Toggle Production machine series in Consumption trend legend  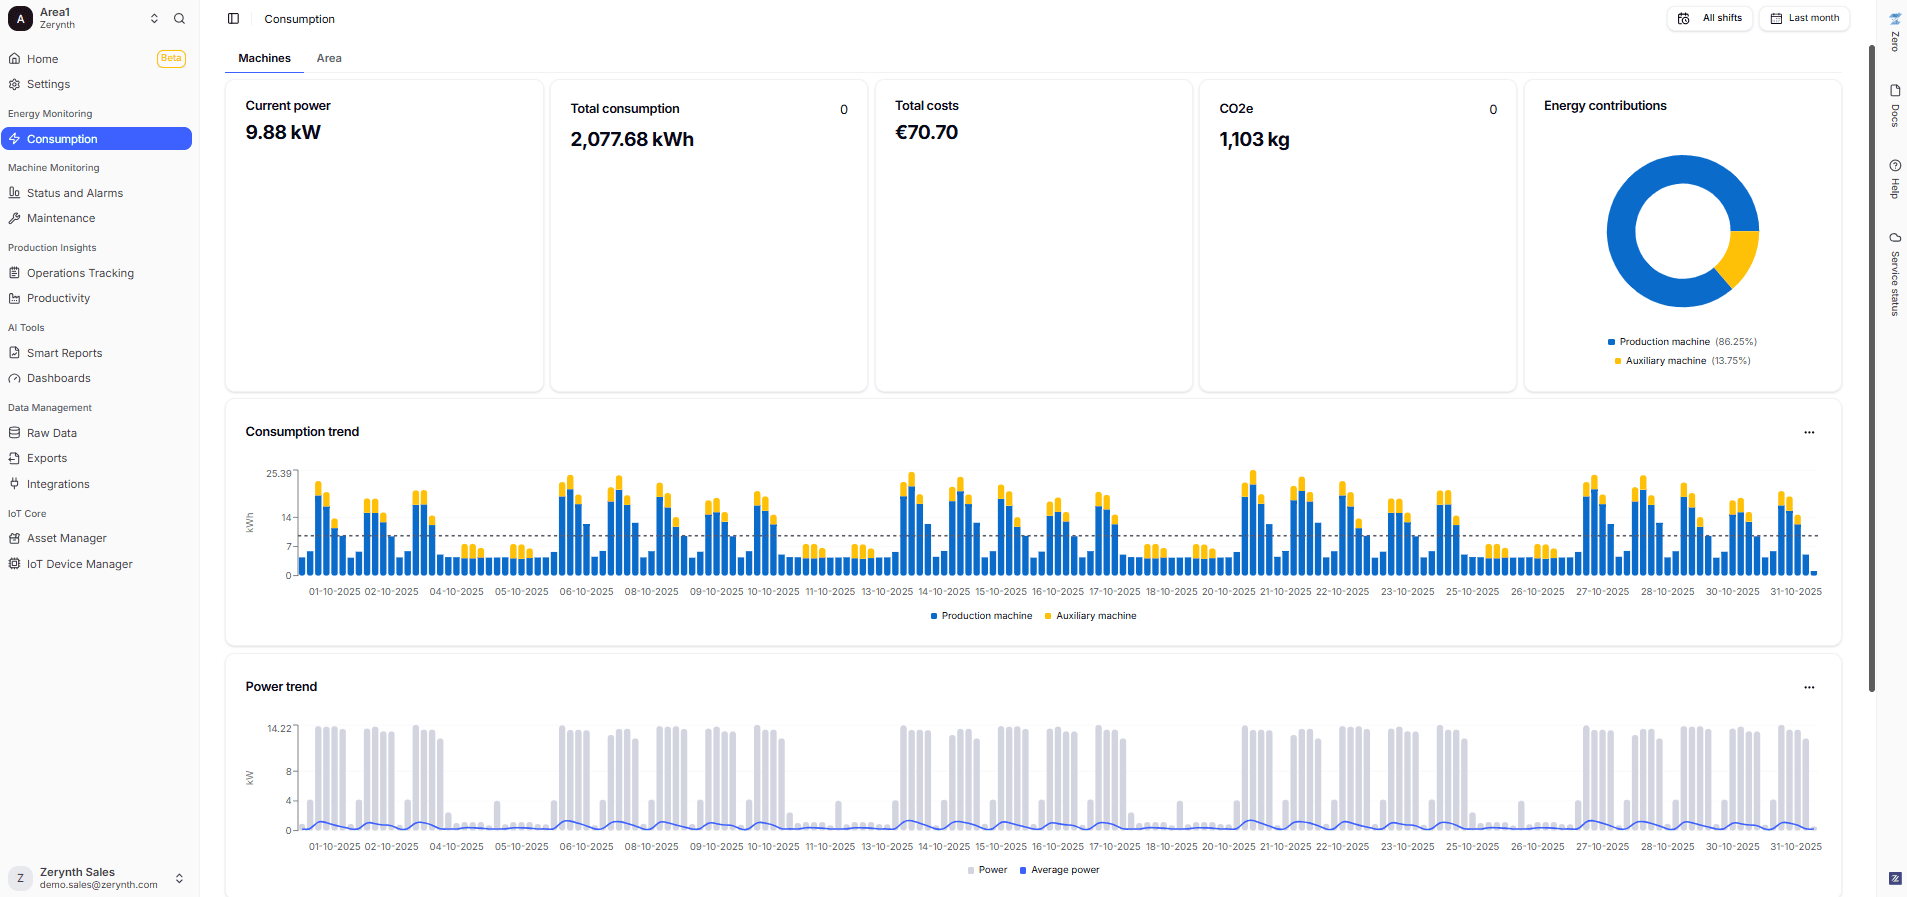[x=981, y=616]
